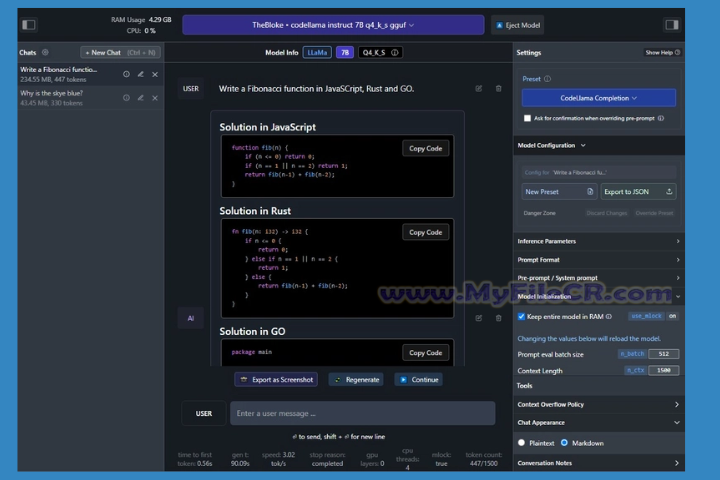The width and height of the screenshot is (720, 480).
Task: Regenerate the AI response
Action: coord(356,379)
